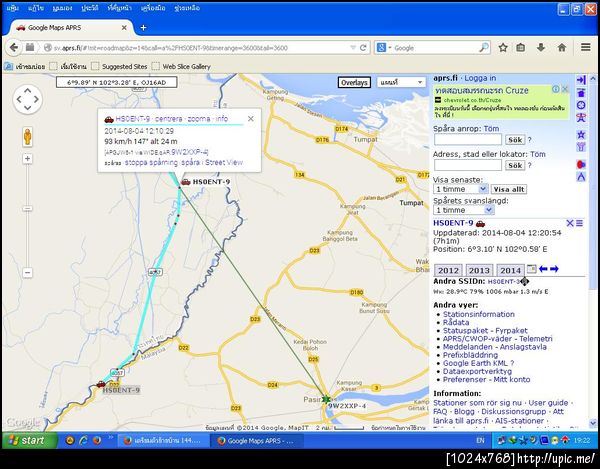This screenshot has width=600, height=469.
Task: Open the Spårets svanslängd dropdown
Action: click(x=463, y=210)
